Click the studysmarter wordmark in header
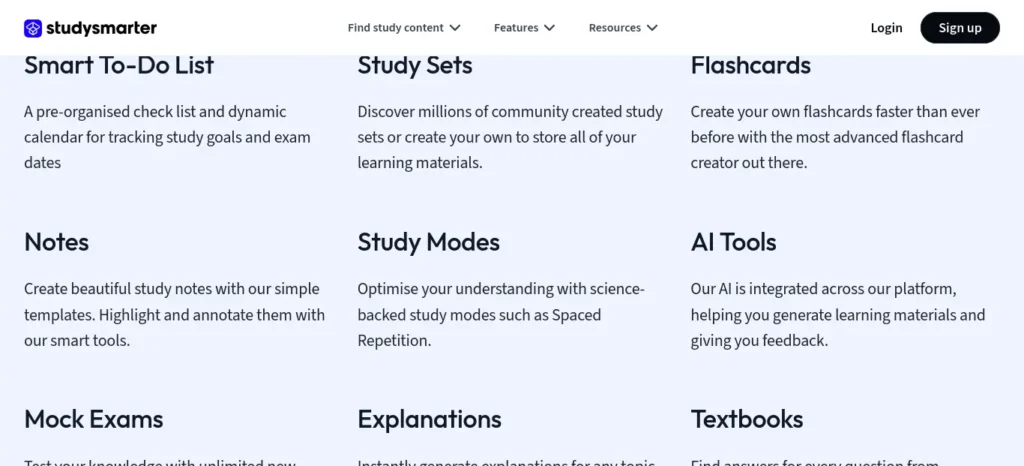This screenshot has width=1024, height=466. [x=101, y=28]
